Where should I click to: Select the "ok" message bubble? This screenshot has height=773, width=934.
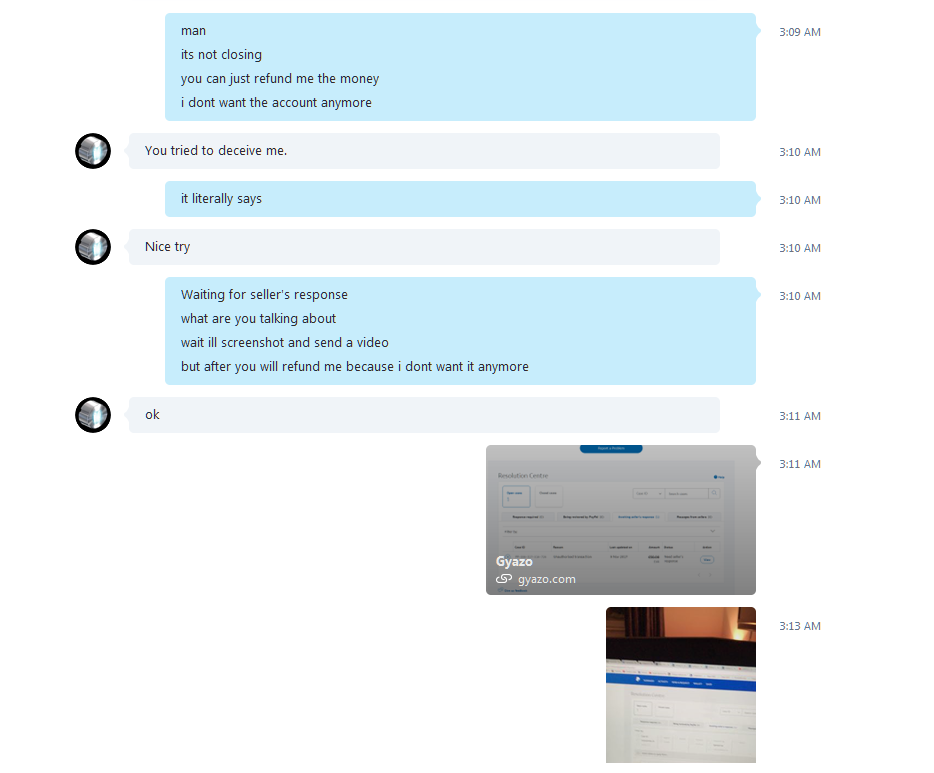point(424,415)
